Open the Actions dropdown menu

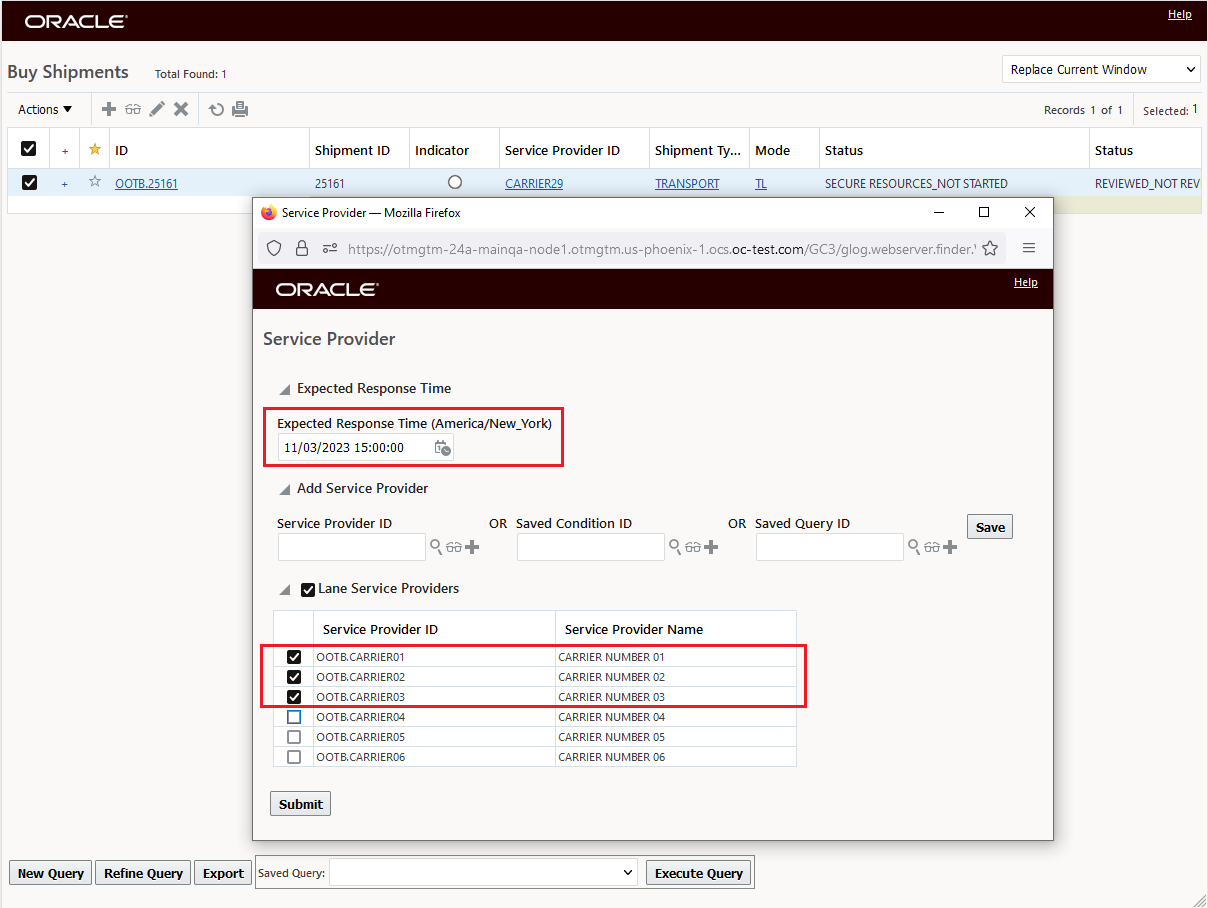coord(45,109)
